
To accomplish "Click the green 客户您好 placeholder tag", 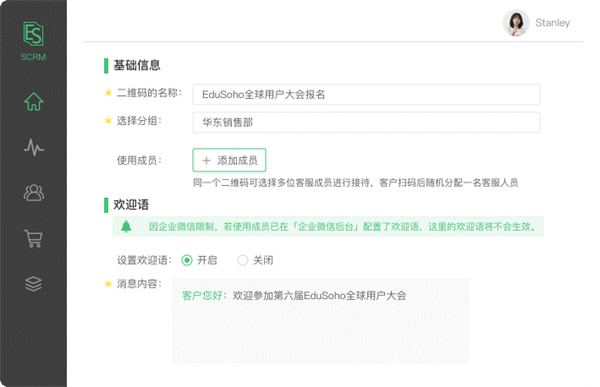I will [202, 296].
